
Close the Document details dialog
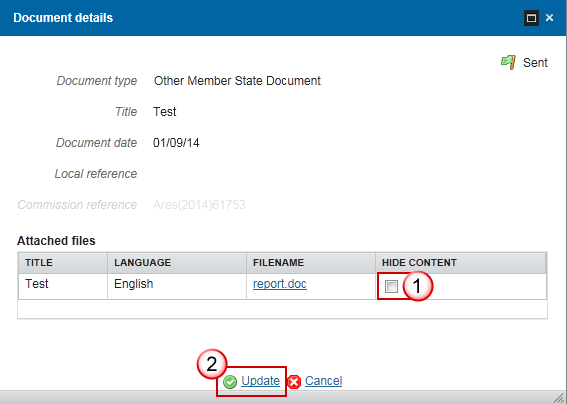[550, 17]
